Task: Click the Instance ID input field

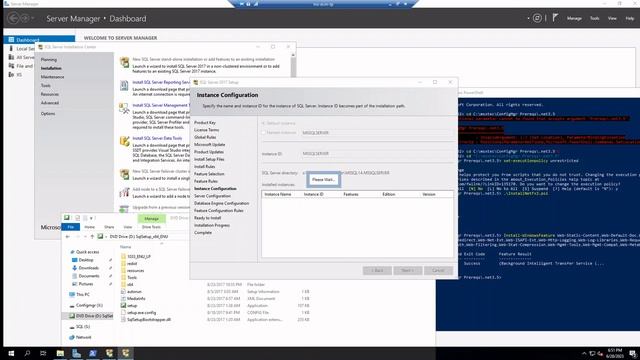Action: (377, 154)
